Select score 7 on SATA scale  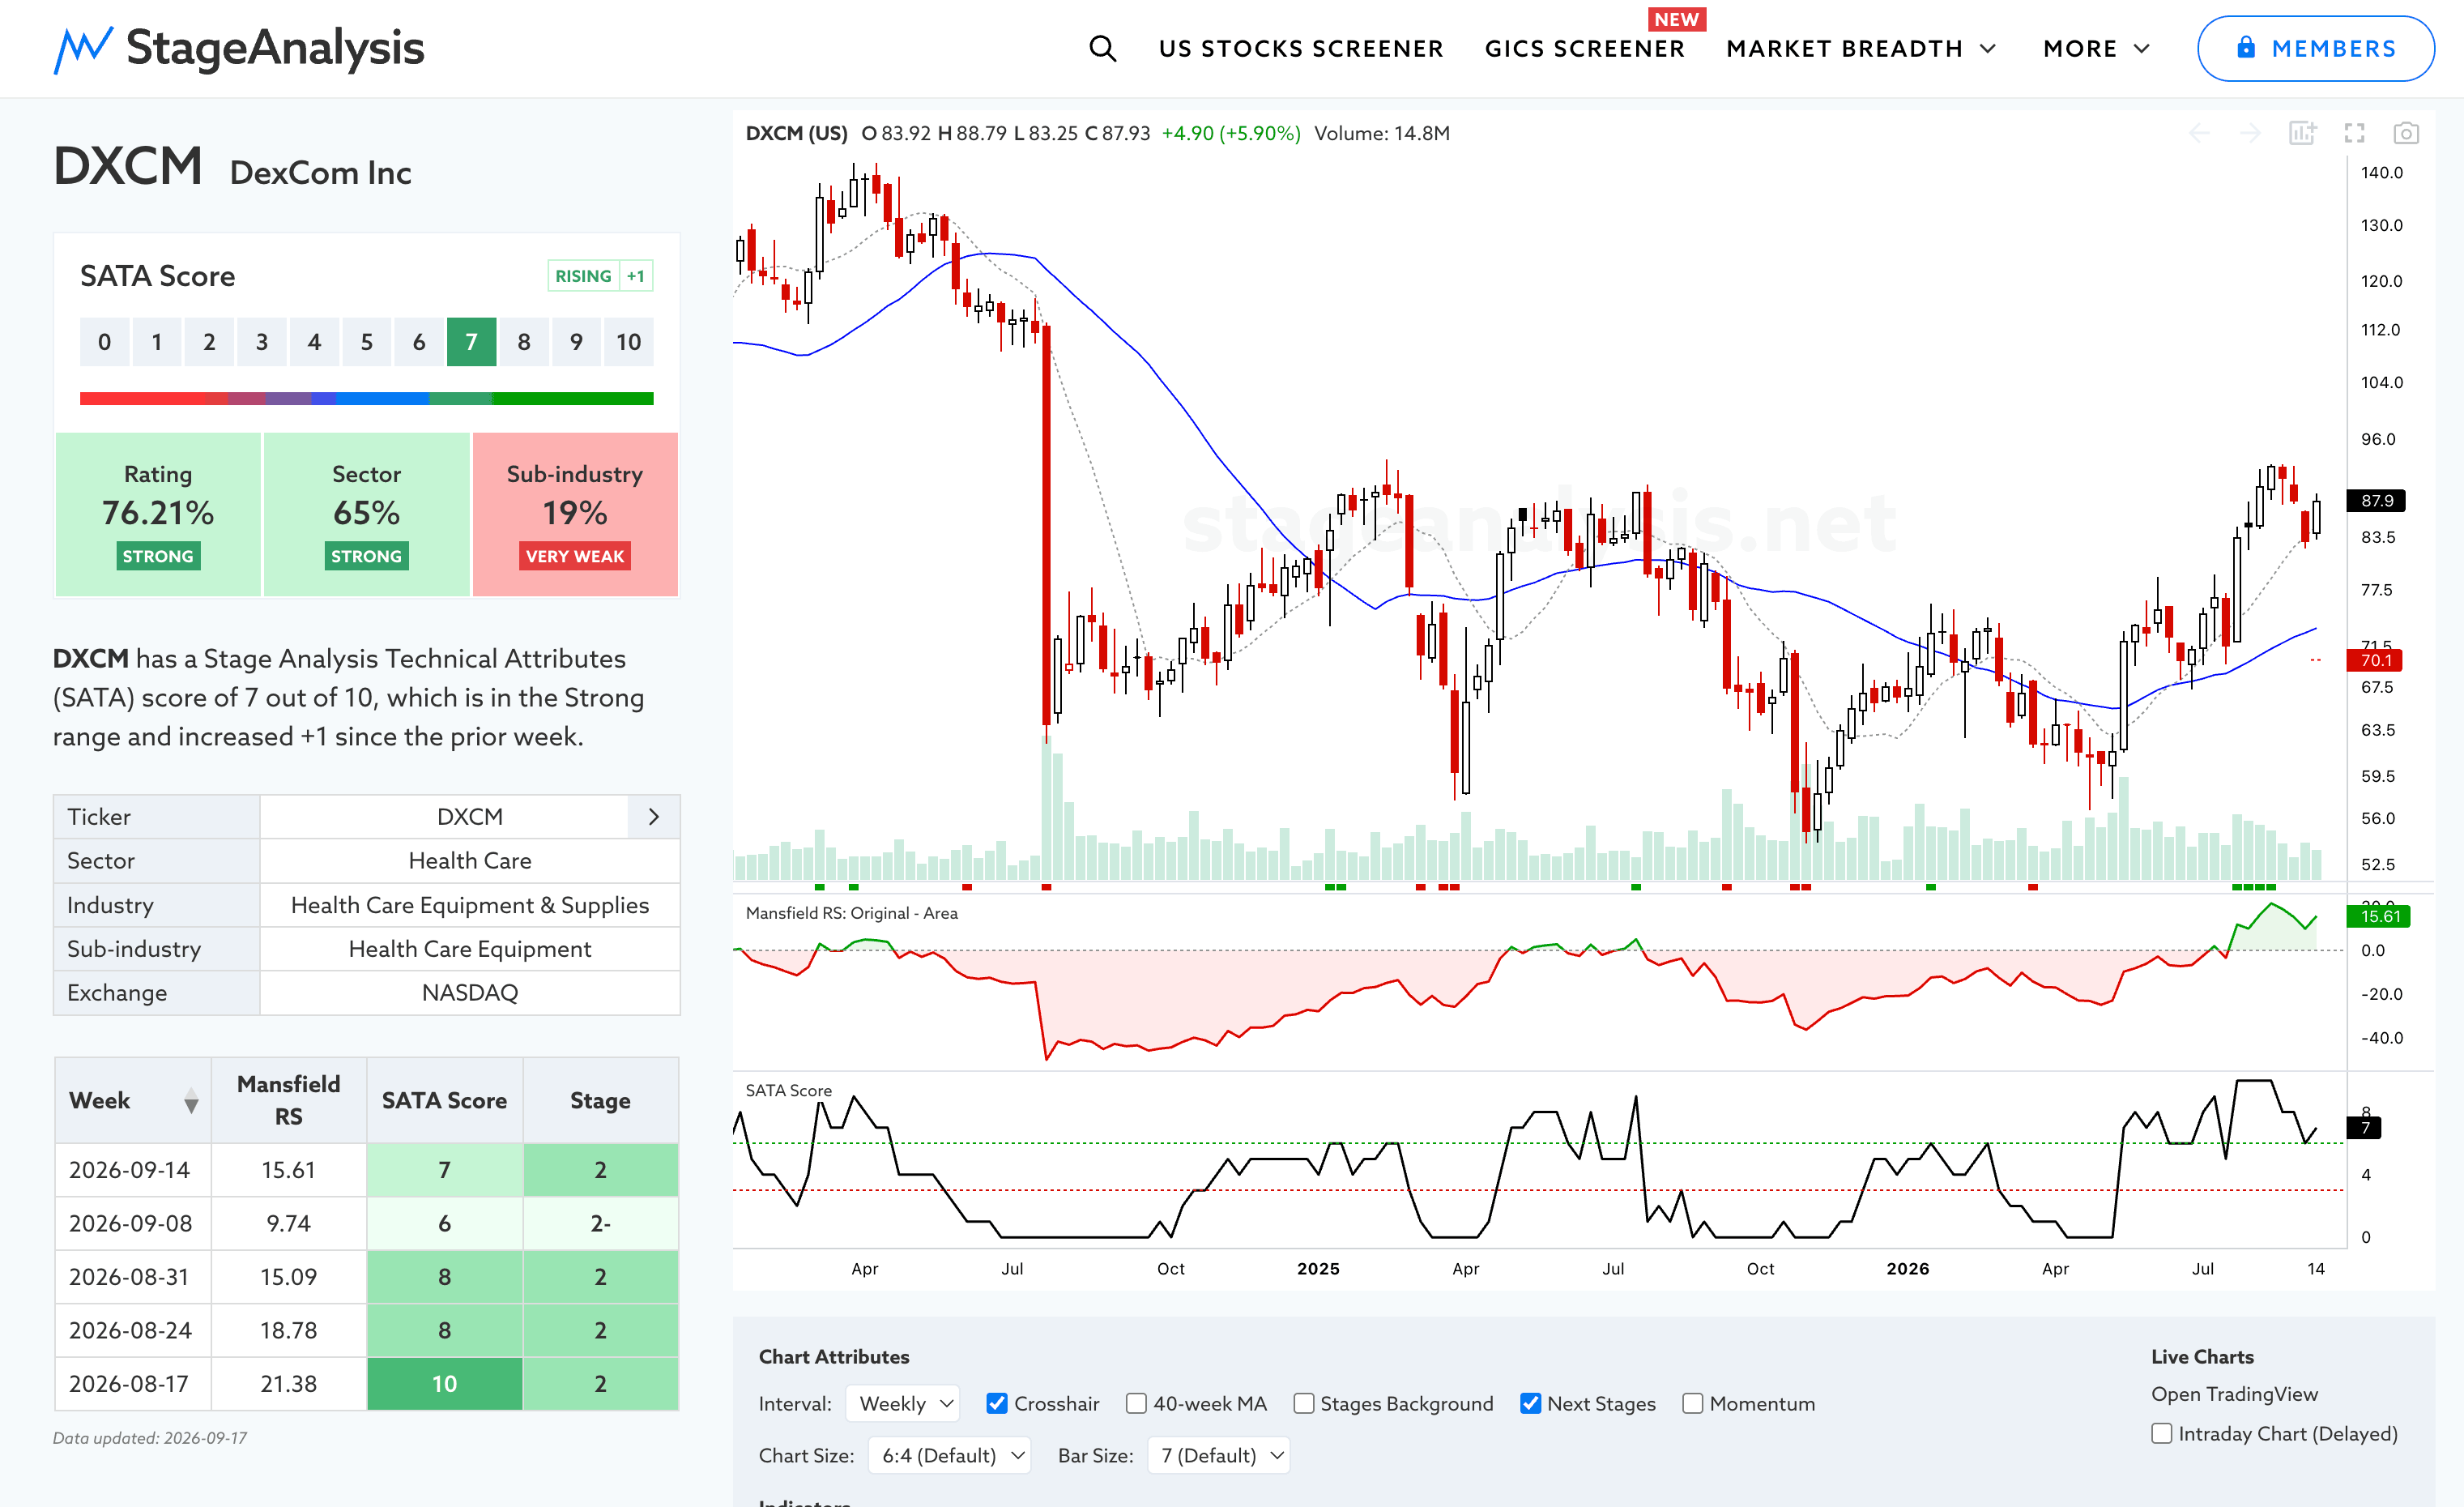click(471, 342)
